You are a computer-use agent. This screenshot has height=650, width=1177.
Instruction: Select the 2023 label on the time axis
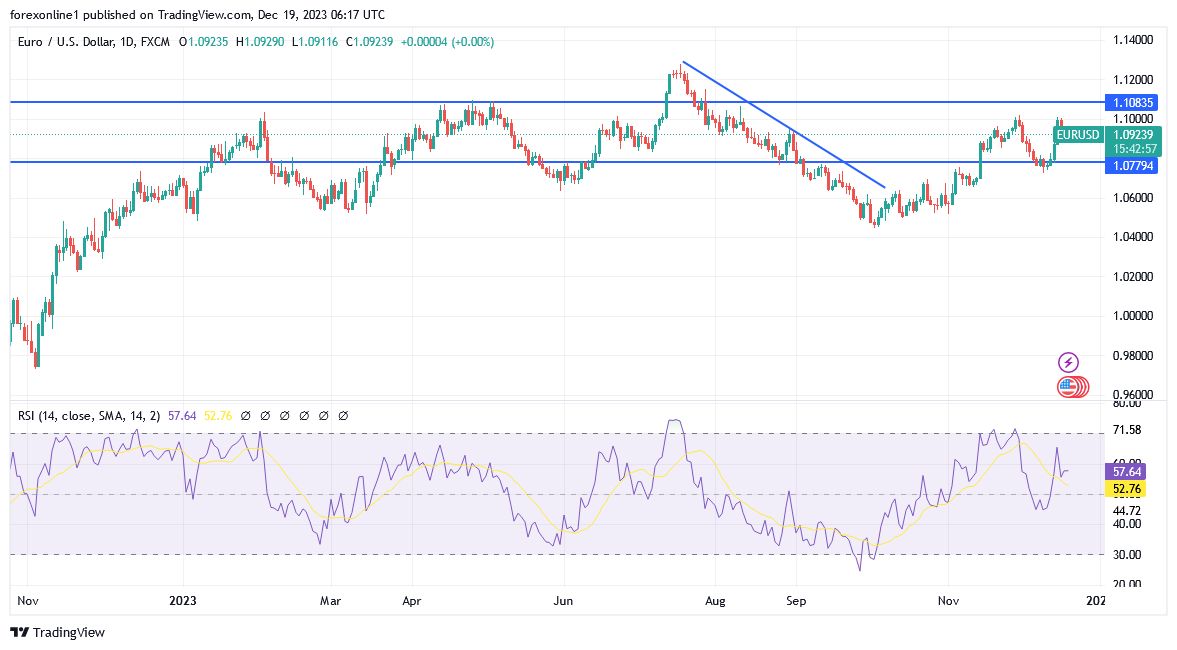pos(181,601)
